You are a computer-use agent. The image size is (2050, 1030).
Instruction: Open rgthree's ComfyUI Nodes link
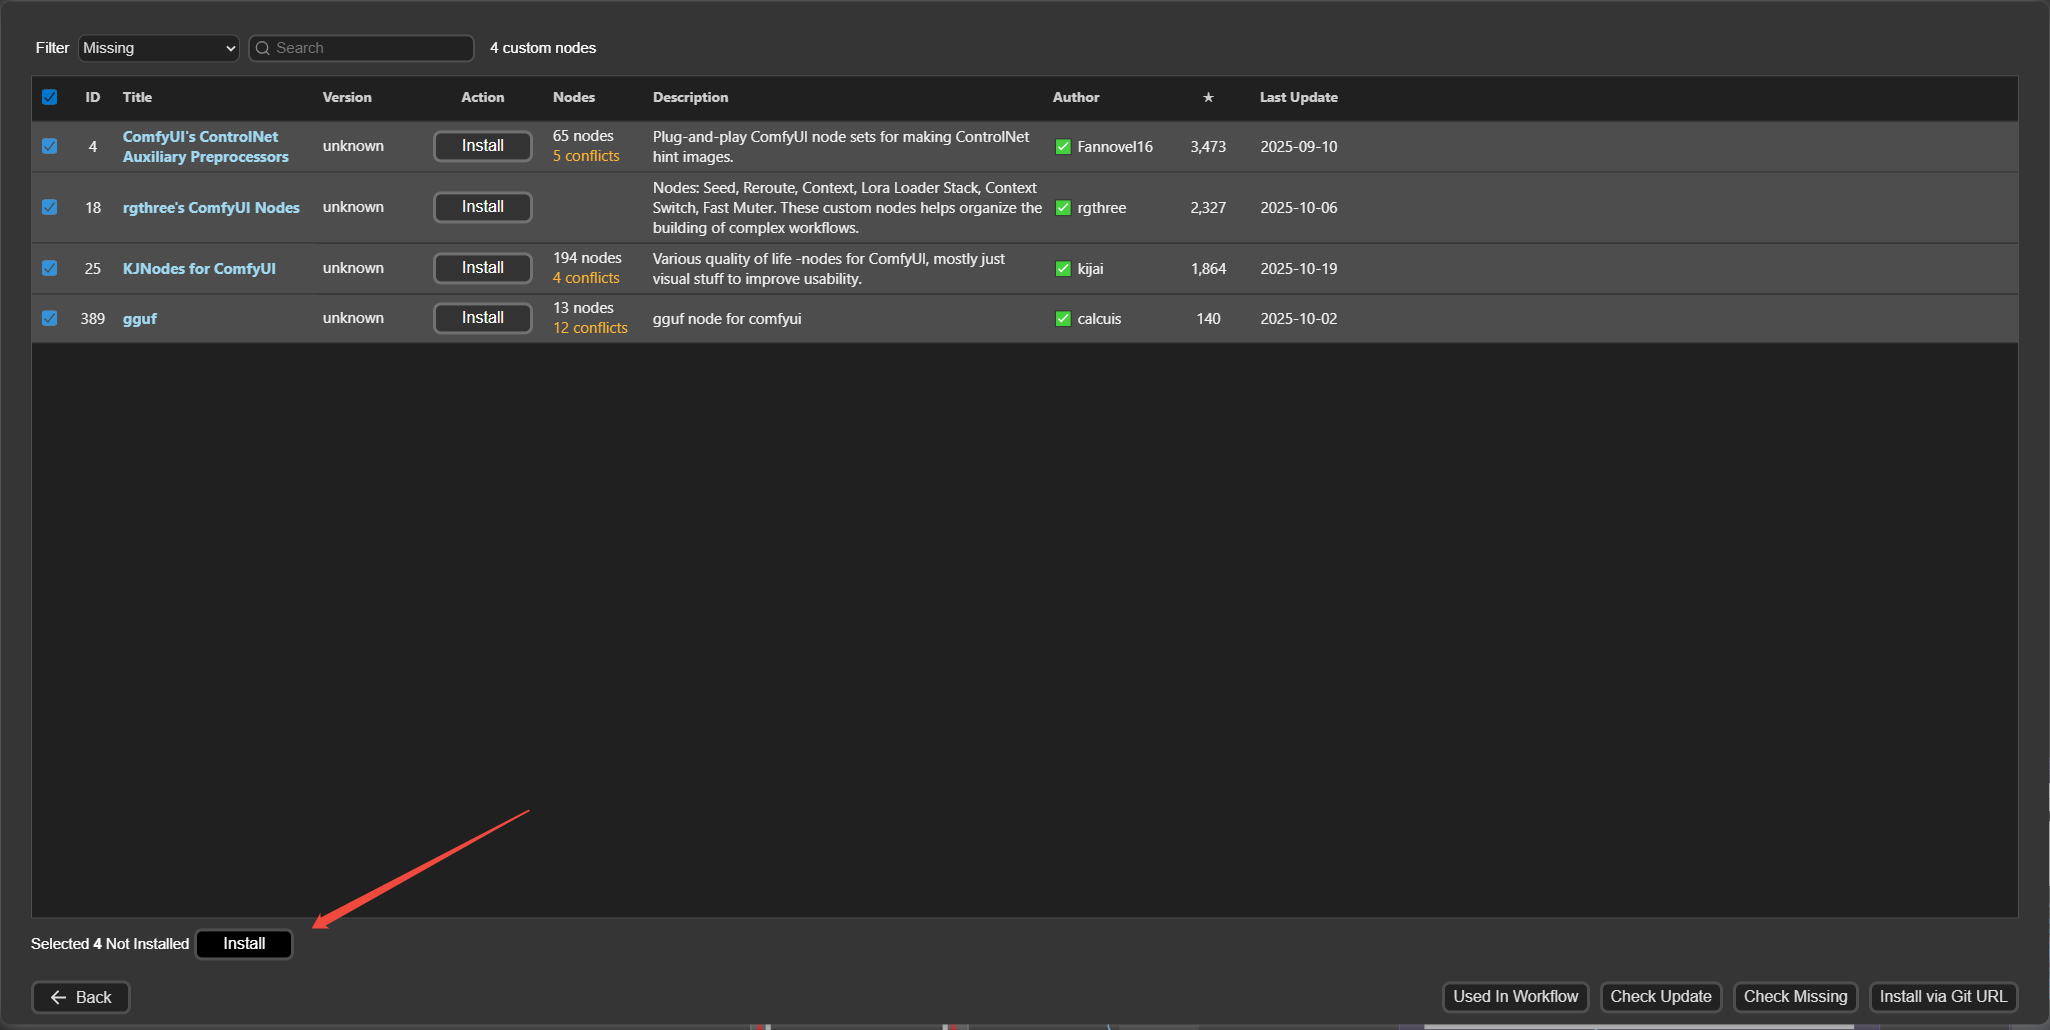pos(211,208)
